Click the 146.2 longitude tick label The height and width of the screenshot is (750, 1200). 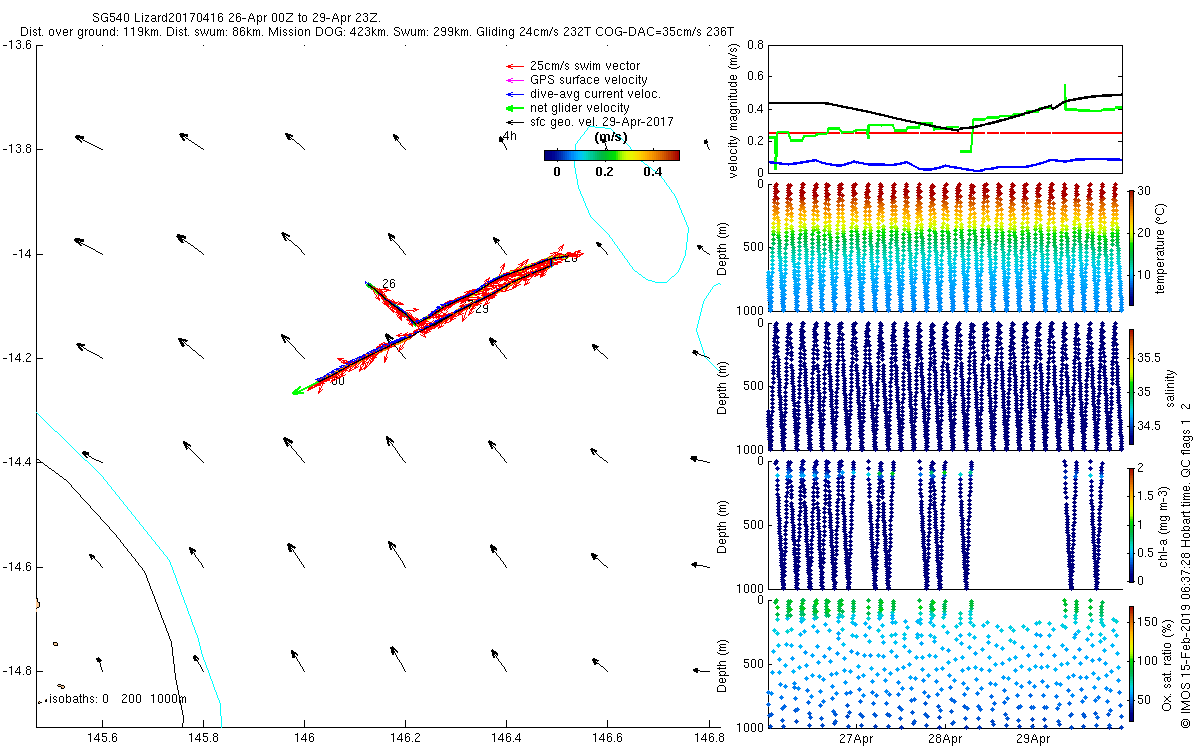(405, 739)
